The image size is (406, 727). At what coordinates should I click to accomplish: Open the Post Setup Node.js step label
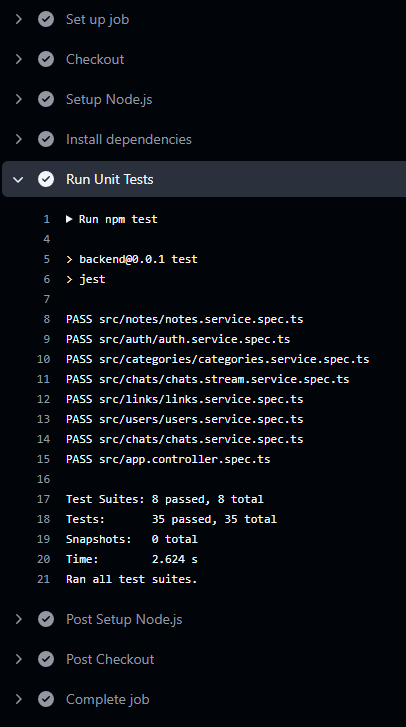[124, 619]
